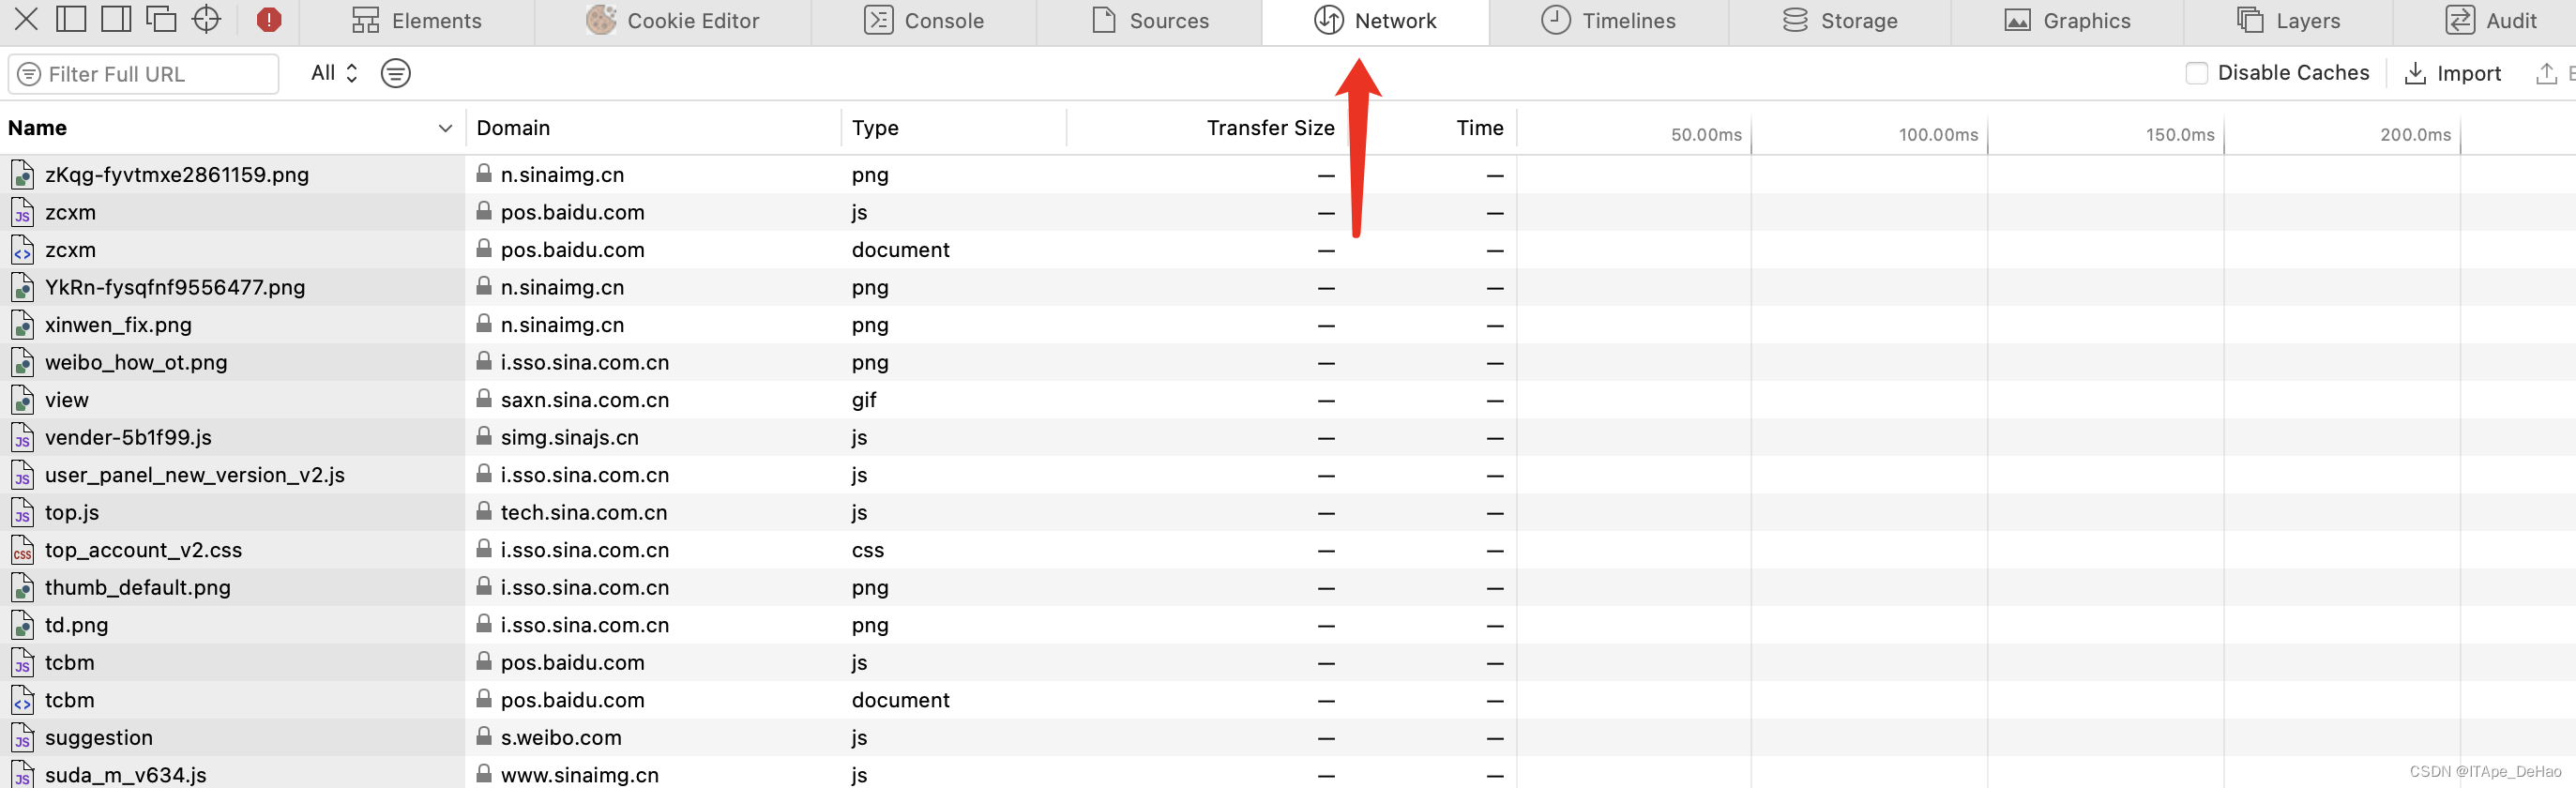The image size is (2576, 788).
Task: Click the s.weibo.com domain cell
Action: pos(561,738)
